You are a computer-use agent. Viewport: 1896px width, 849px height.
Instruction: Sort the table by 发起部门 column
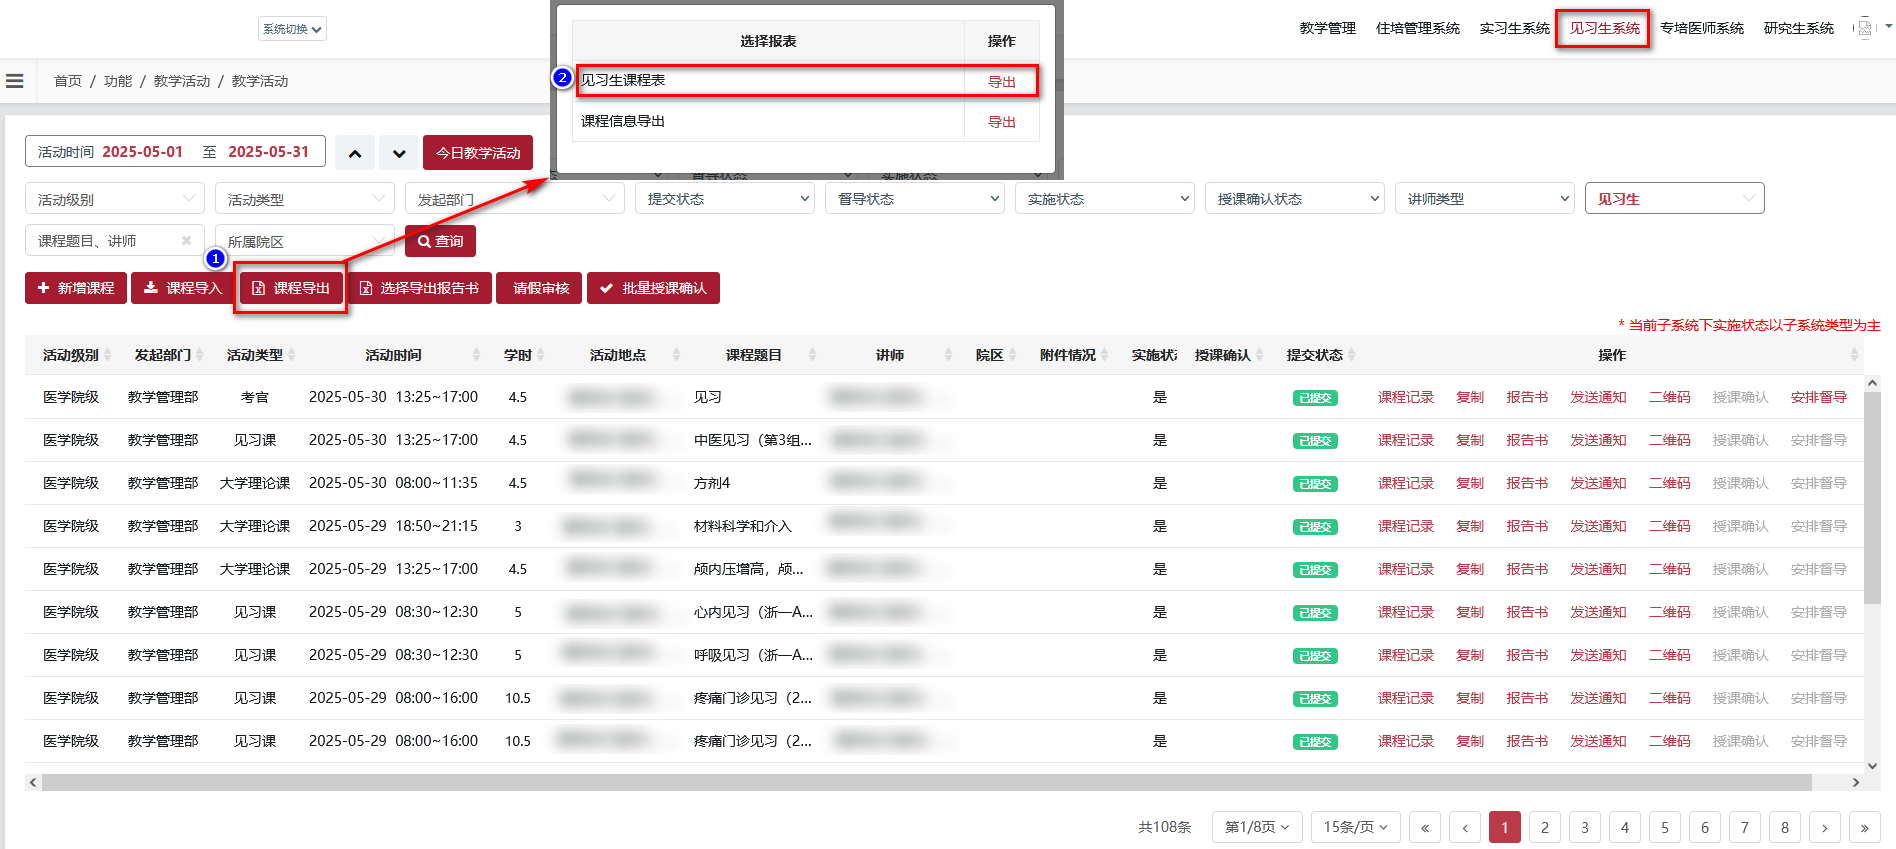coord(200,355)
